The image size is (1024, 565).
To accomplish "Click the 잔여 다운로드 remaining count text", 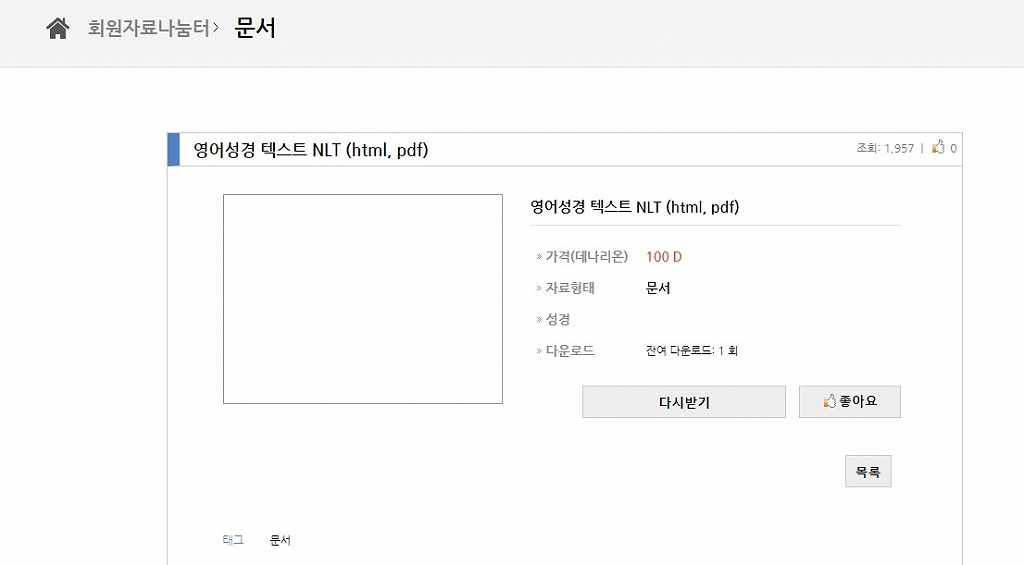I will pyautogui.click(x=692, y=351).
